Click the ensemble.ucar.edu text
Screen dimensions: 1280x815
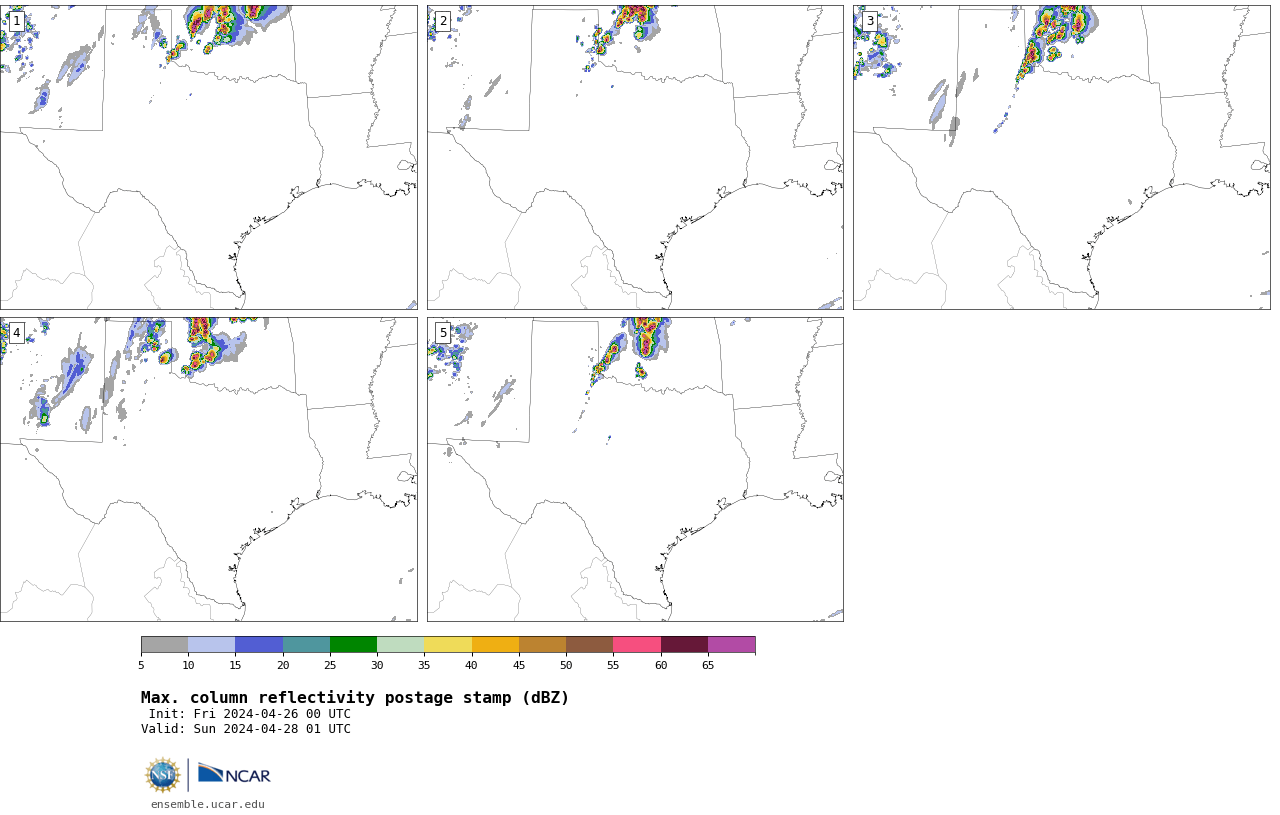(208, 804)
